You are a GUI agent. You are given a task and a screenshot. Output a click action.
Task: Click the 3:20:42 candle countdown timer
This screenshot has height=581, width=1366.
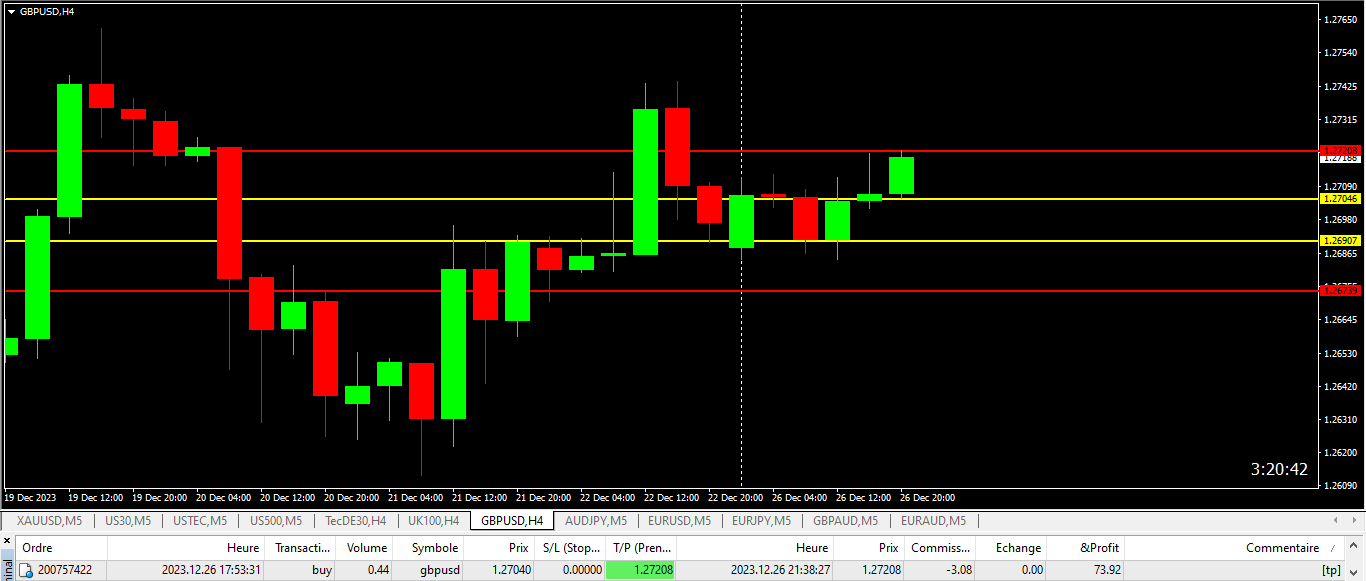click(x=1279, y=469)
